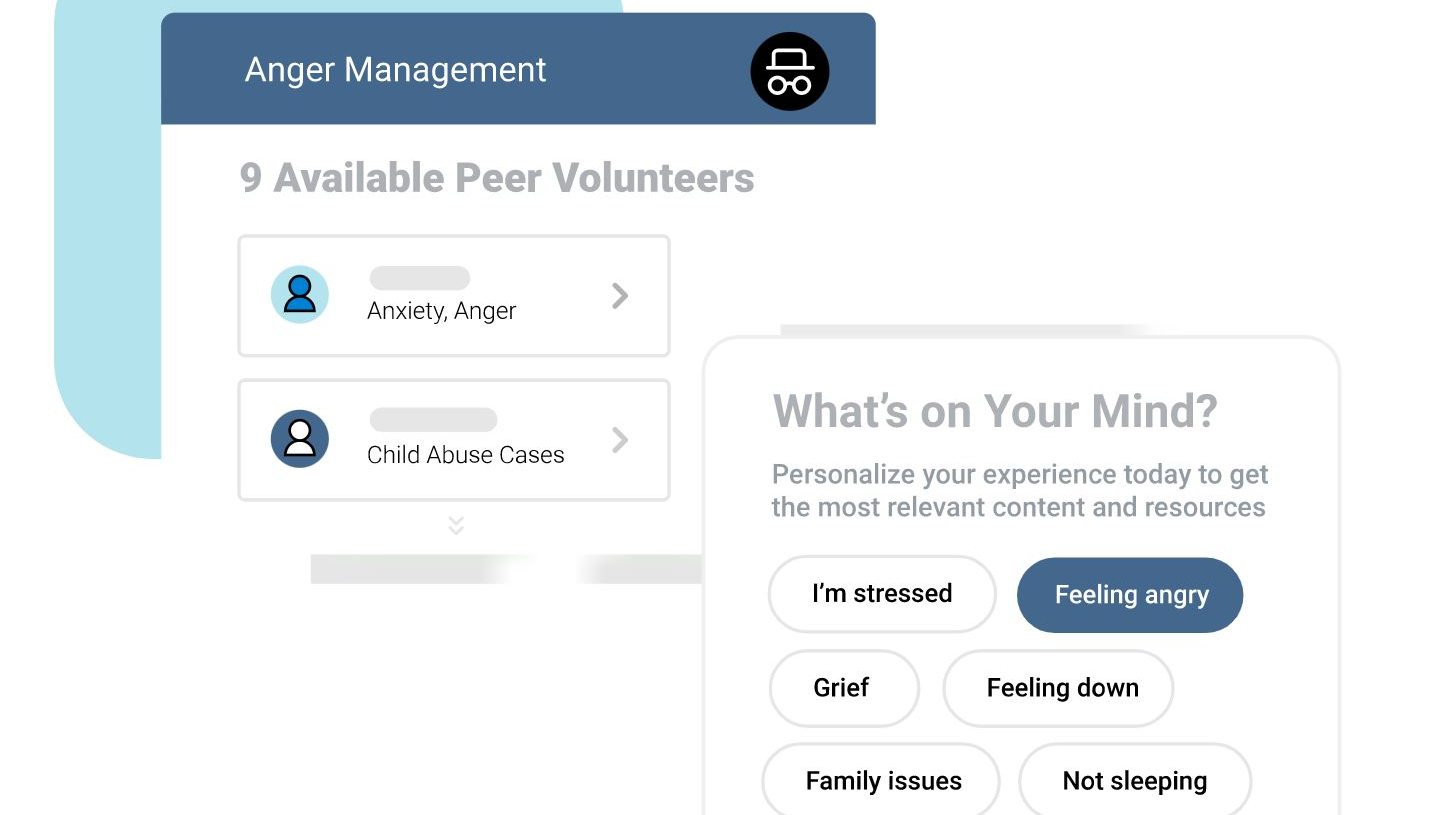This screenshot has height=815, width=1450.
Task: Click the light blue volunteer avatar icon
Action: tap(300, 295)
